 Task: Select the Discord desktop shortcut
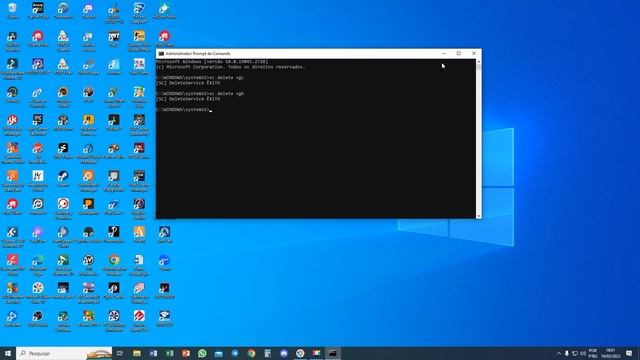89,11
